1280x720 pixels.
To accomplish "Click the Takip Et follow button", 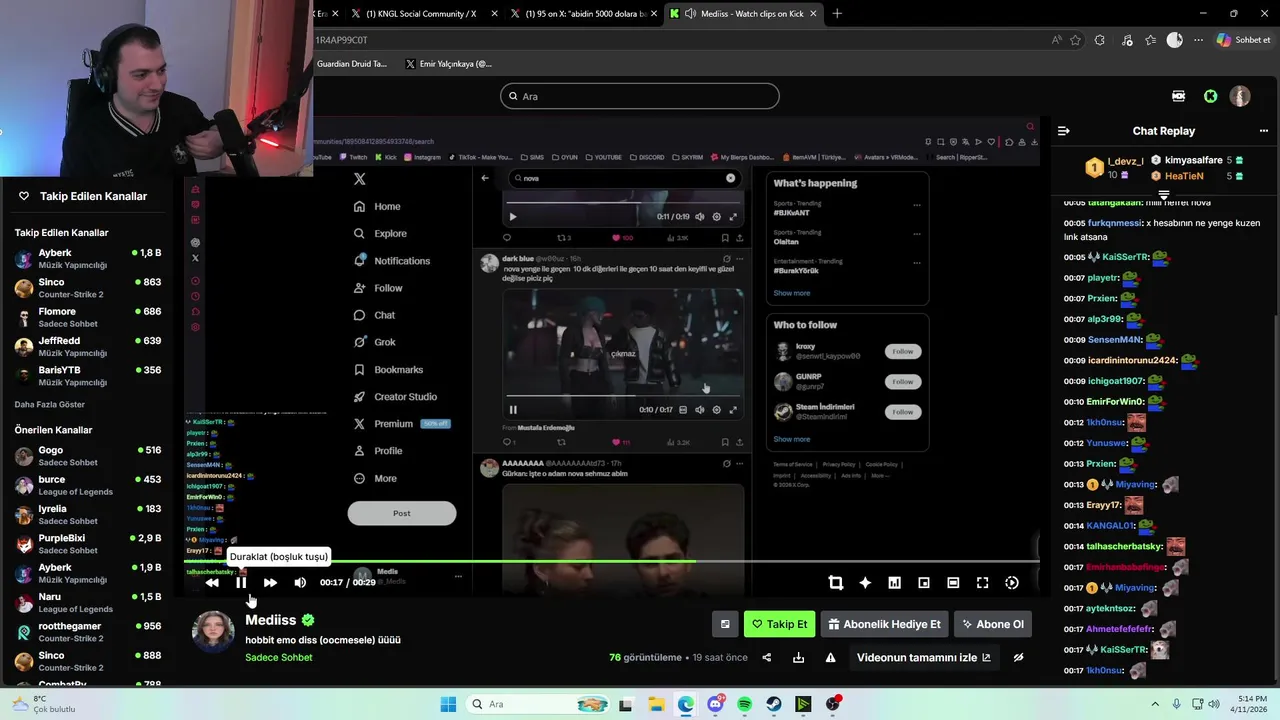I will [x=780, y=624].
